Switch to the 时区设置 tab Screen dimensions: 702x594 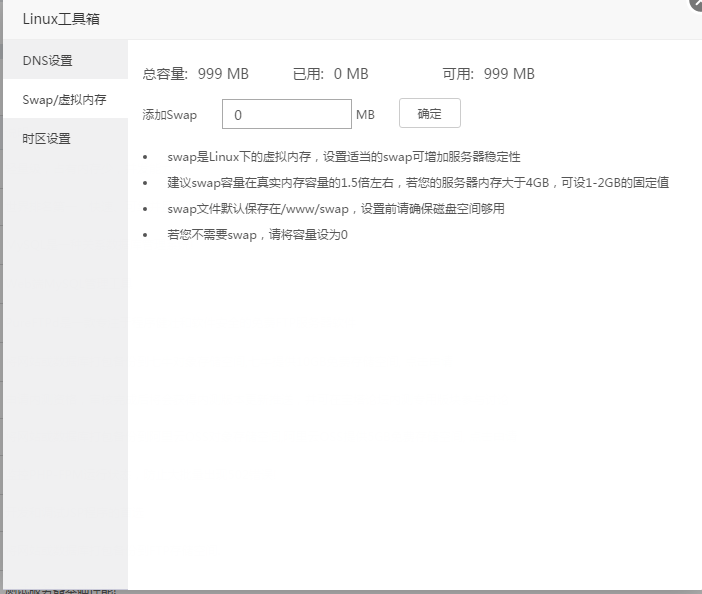pyautogui.click(x=65, y=138)
